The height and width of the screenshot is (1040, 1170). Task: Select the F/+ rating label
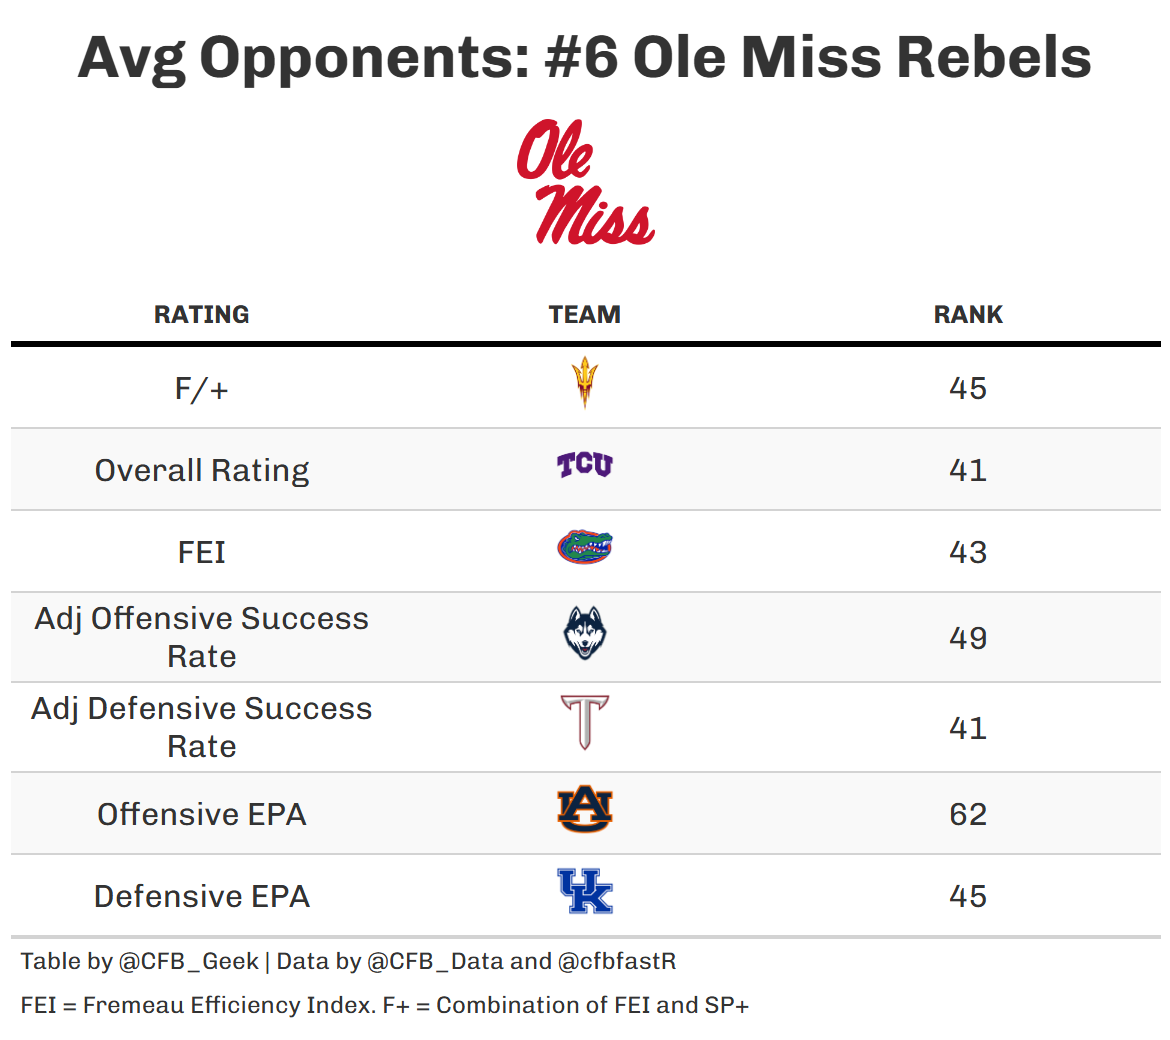tap(202, 388)
